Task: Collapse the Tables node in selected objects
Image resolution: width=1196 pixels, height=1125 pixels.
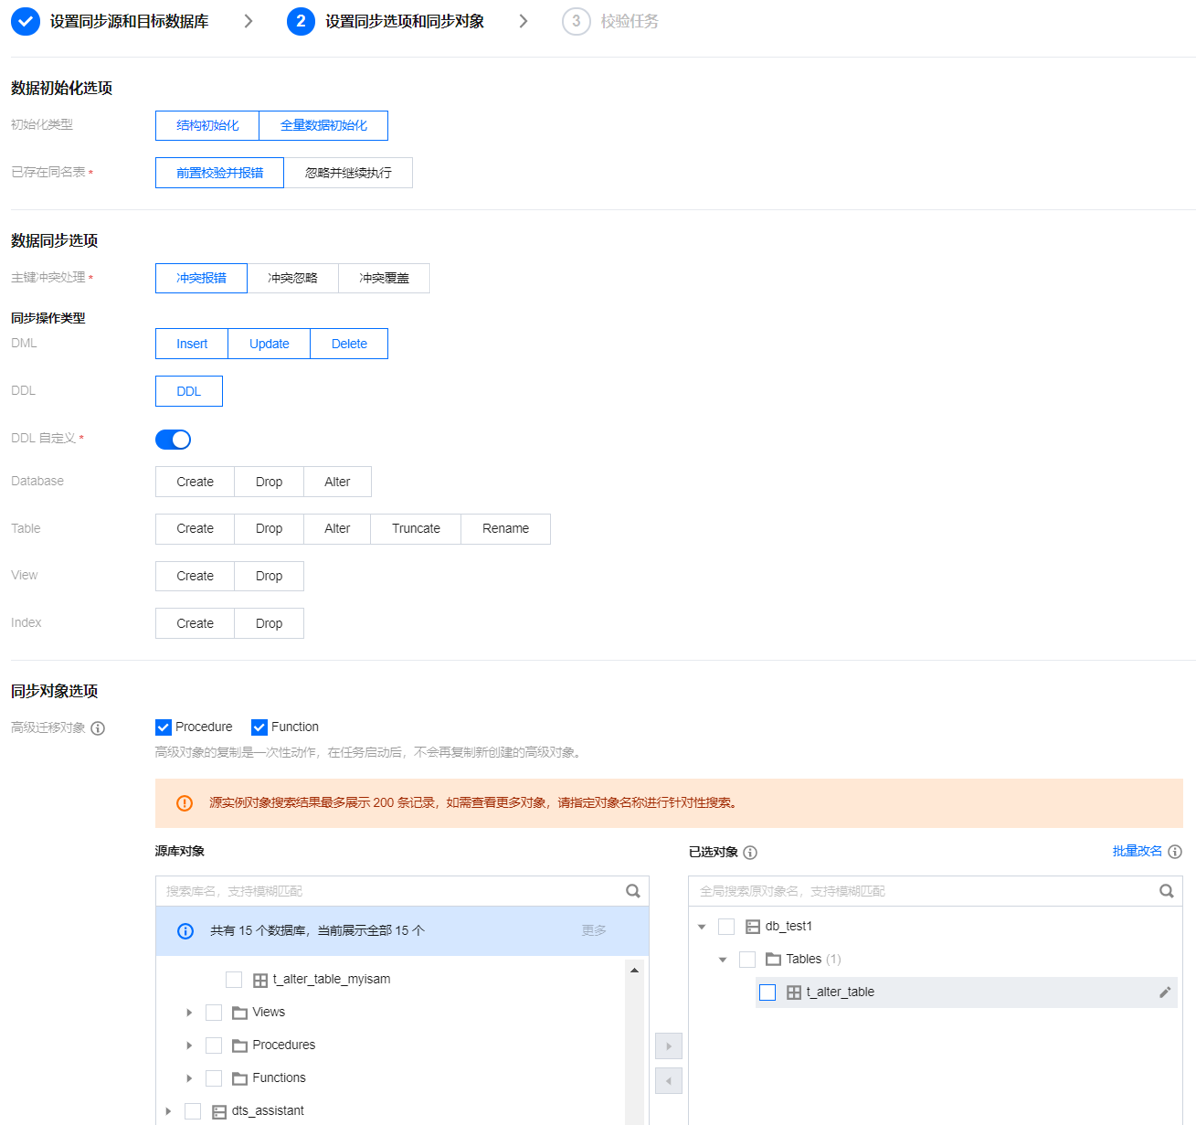Action: pyautogui.click(x=722, y=959)
